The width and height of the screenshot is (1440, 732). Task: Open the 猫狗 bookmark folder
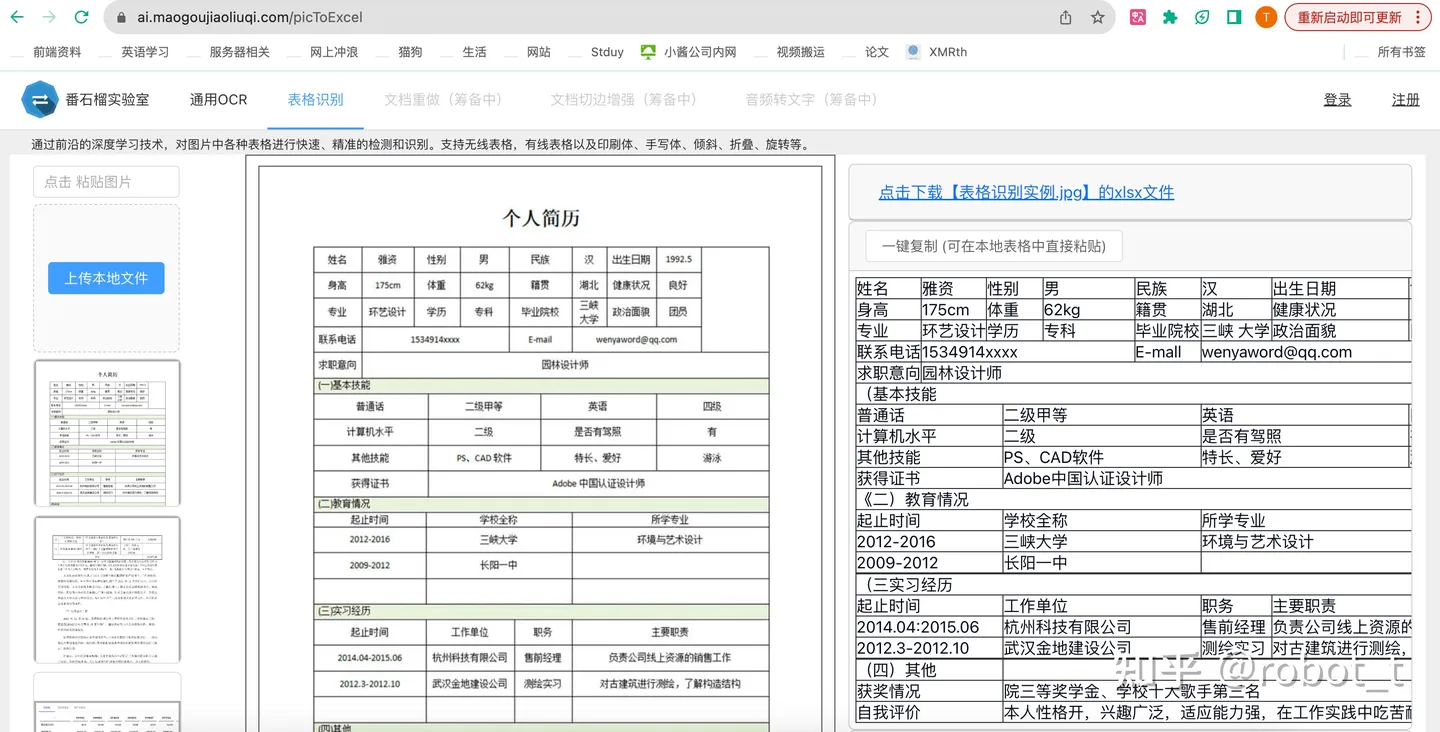[398, 52]
